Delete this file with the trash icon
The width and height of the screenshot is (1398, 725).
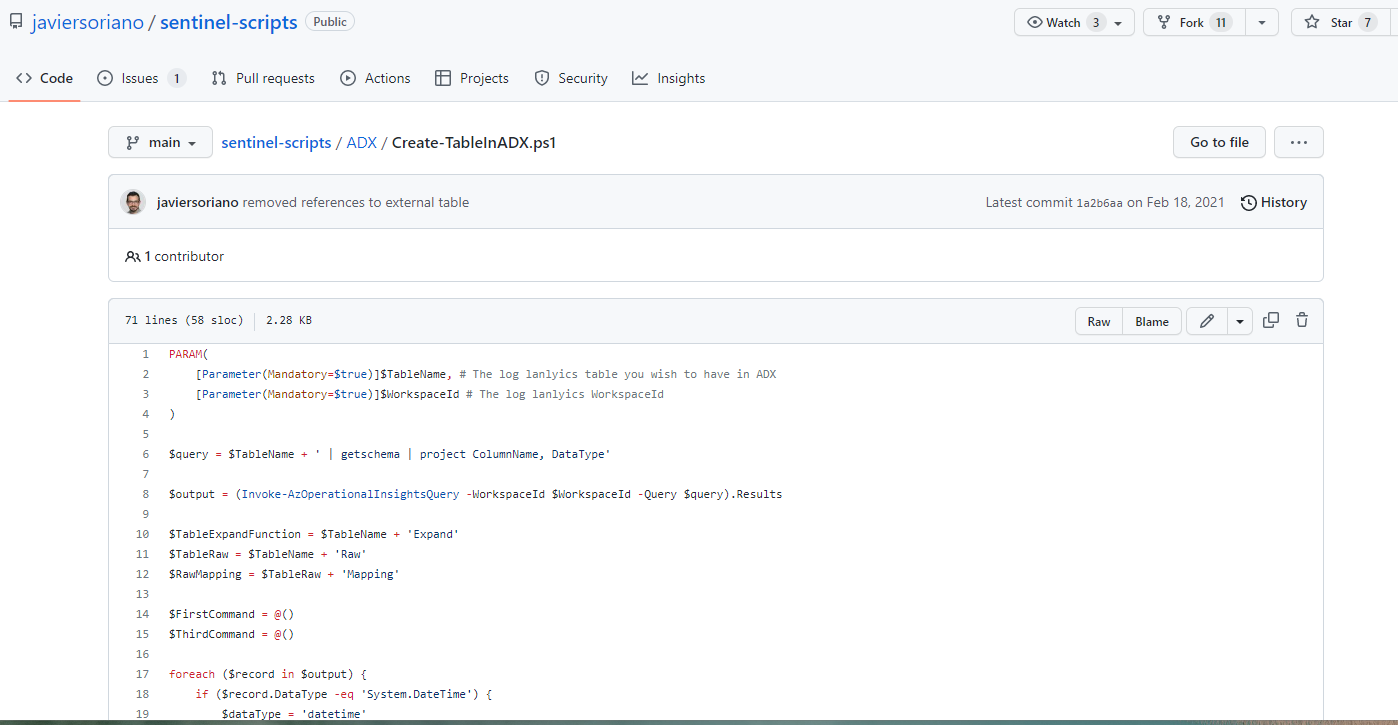[x=1302, y=320]
